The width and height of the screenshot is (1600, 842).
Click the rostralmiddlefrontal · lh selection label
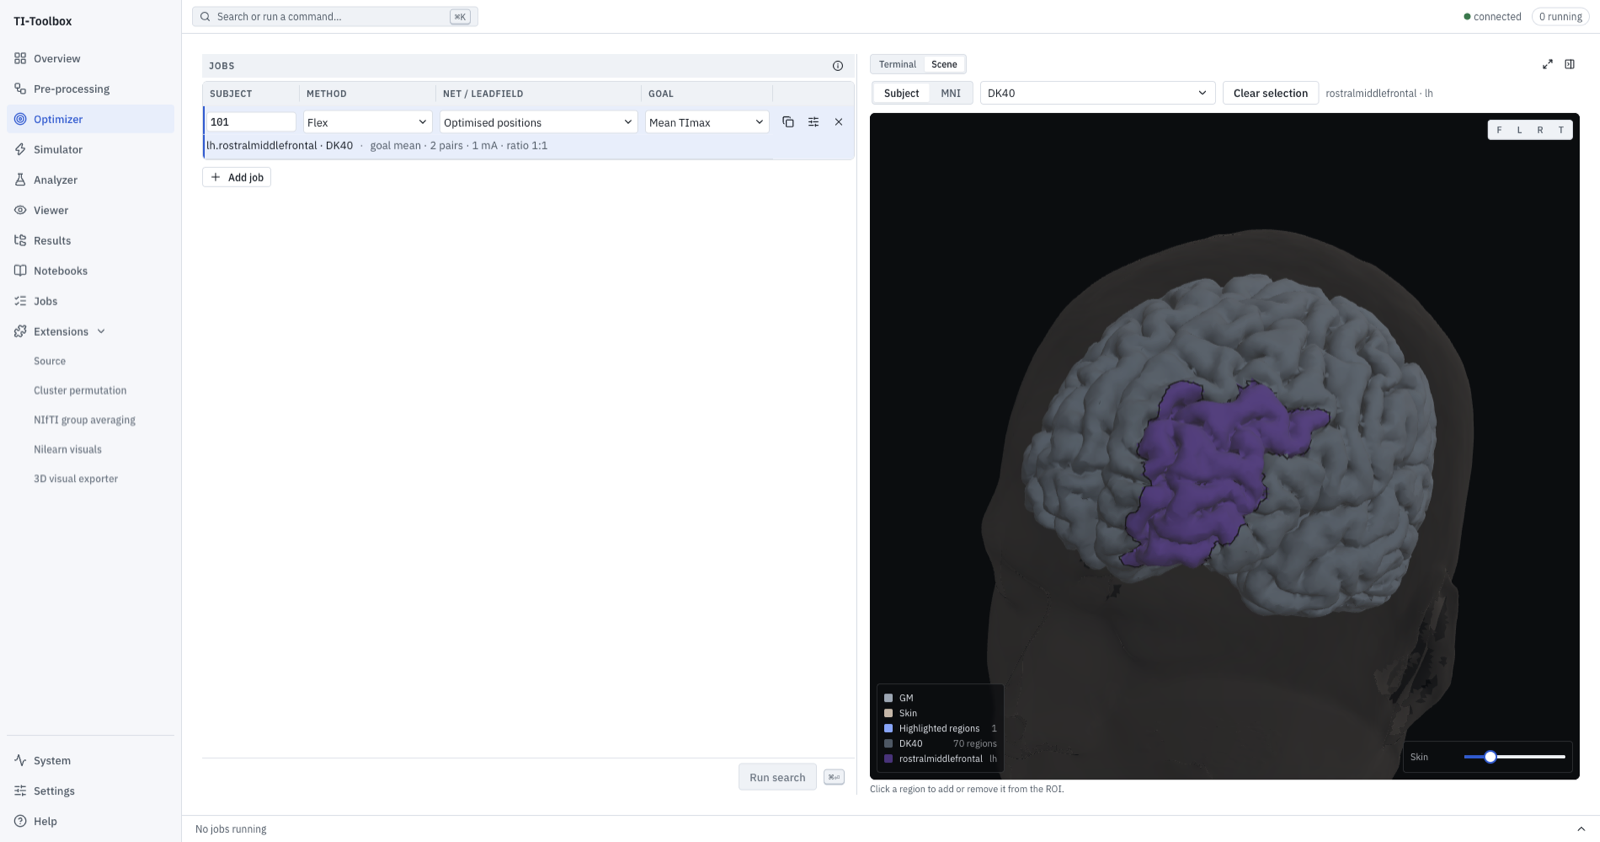[x=1379, y=93]
